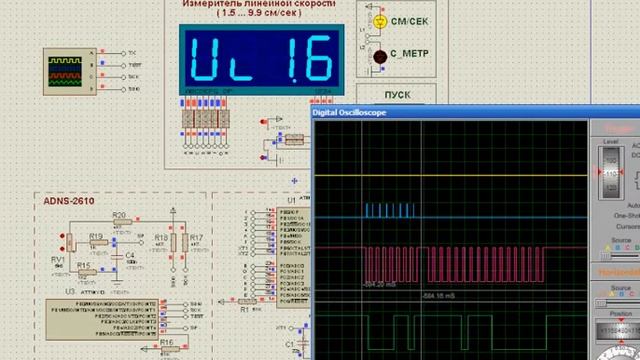Click the cursor reading -594.20 mS
Screen dimensions: 640x360
click(x=379, y=284)
